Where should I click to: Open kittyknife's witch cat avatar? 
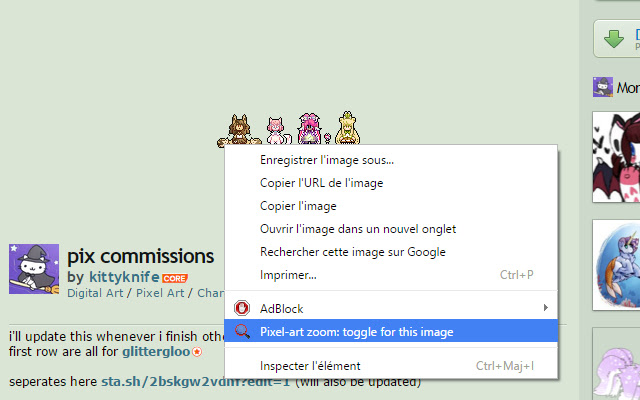(33, 268)
